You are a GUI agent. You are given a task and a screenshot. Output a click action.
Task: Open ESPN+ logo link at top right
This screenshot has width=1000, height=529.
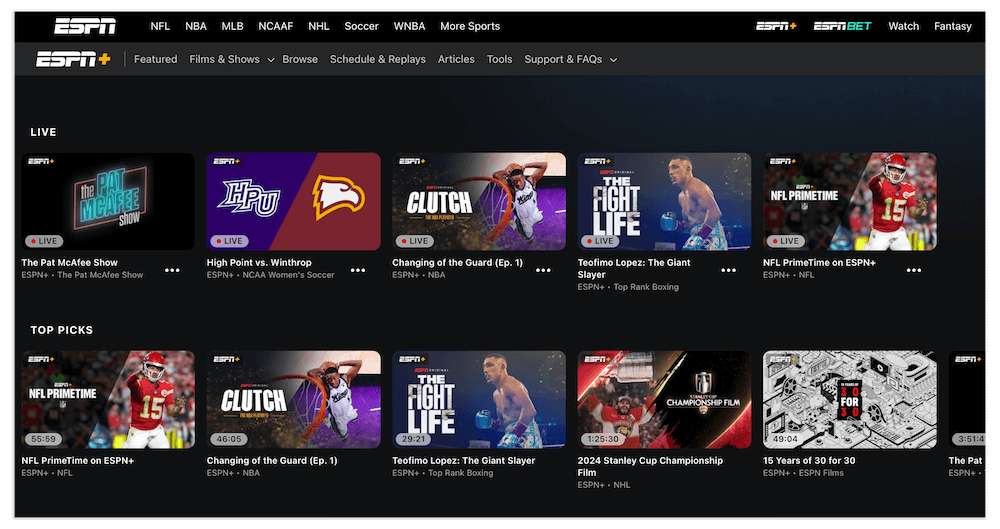(776, 26)
